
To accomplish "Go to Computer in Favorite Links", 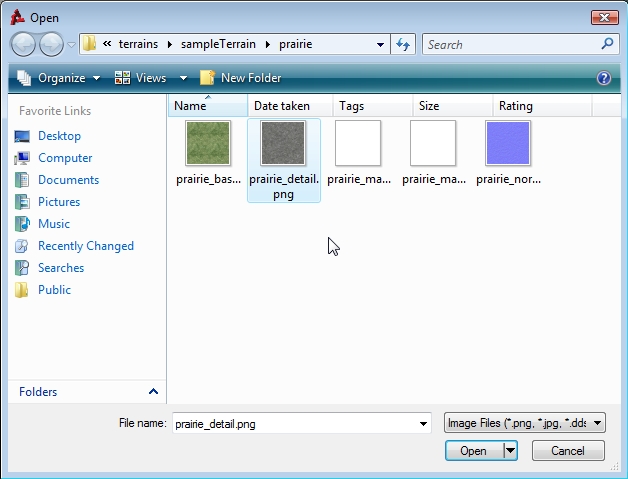I will [64, 158].
